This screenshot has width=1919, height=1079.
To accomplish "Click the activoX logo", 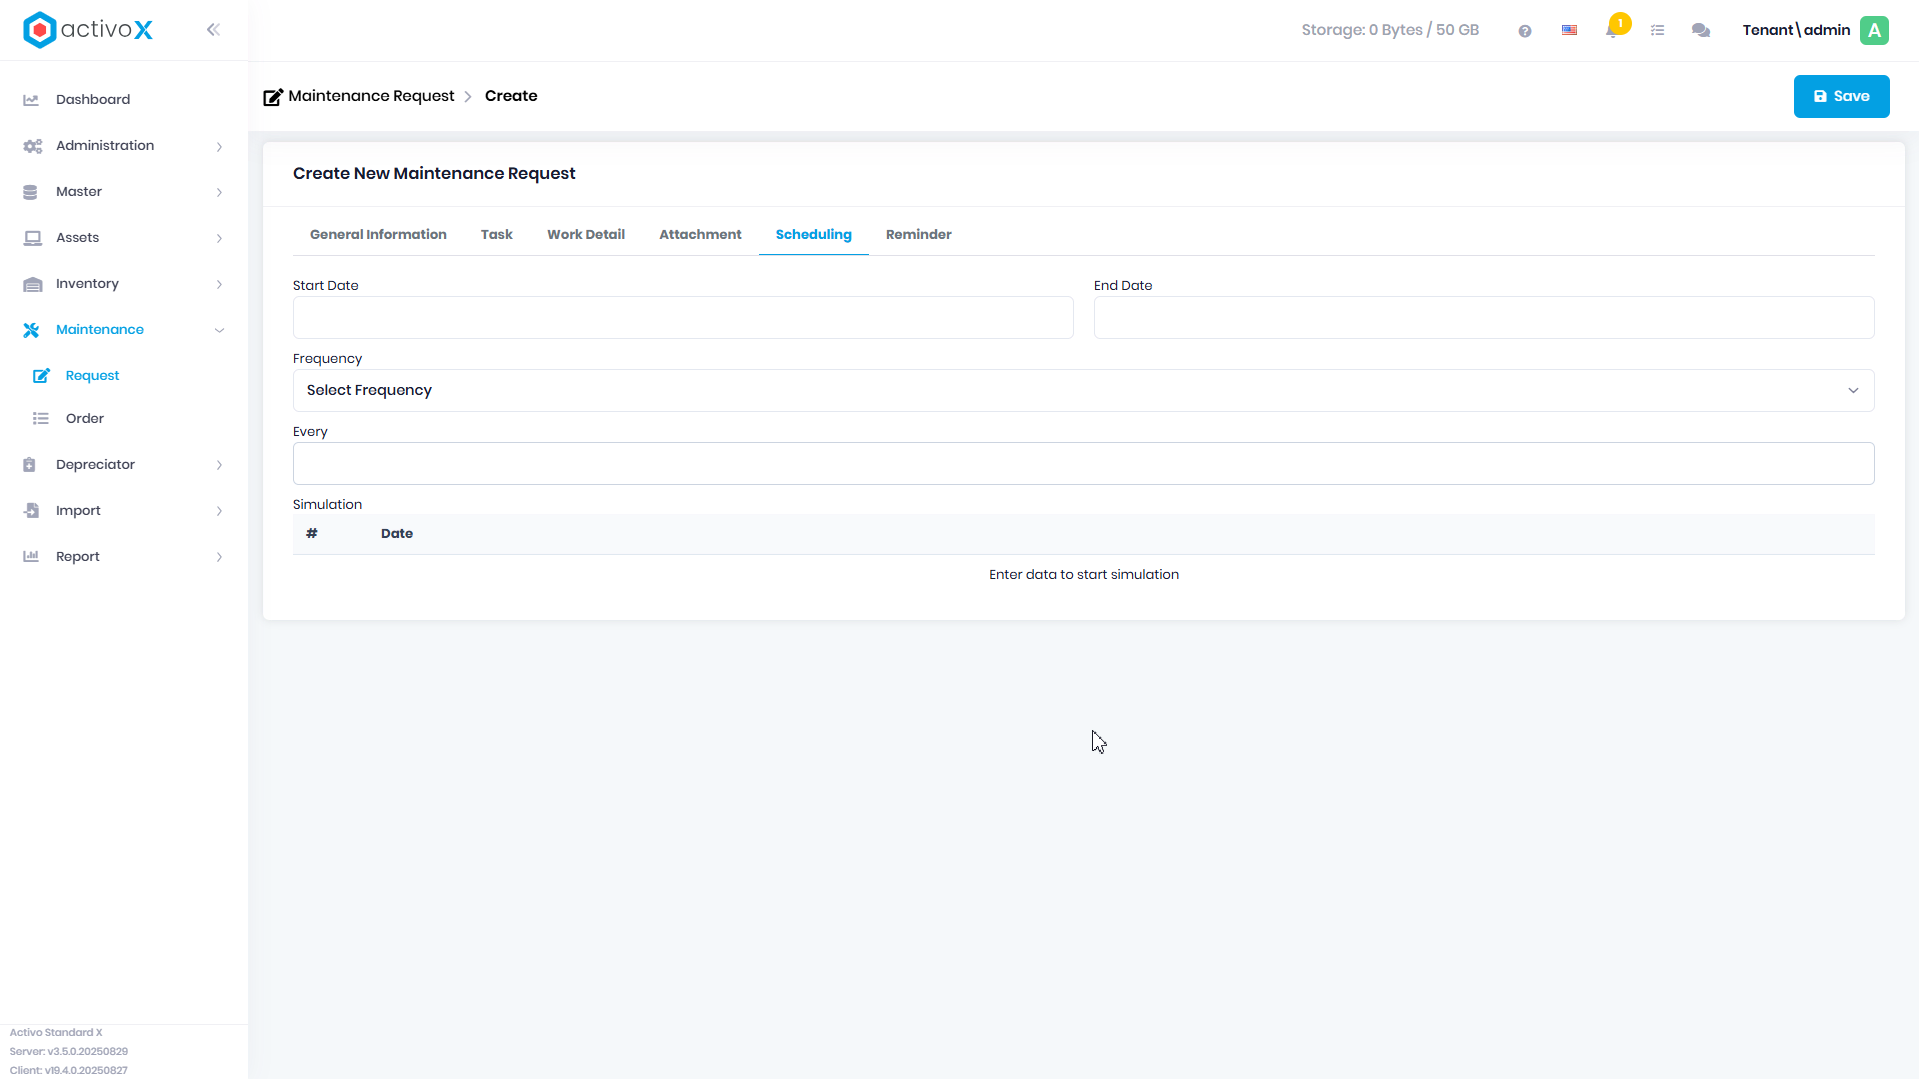I will click(88, 30).
